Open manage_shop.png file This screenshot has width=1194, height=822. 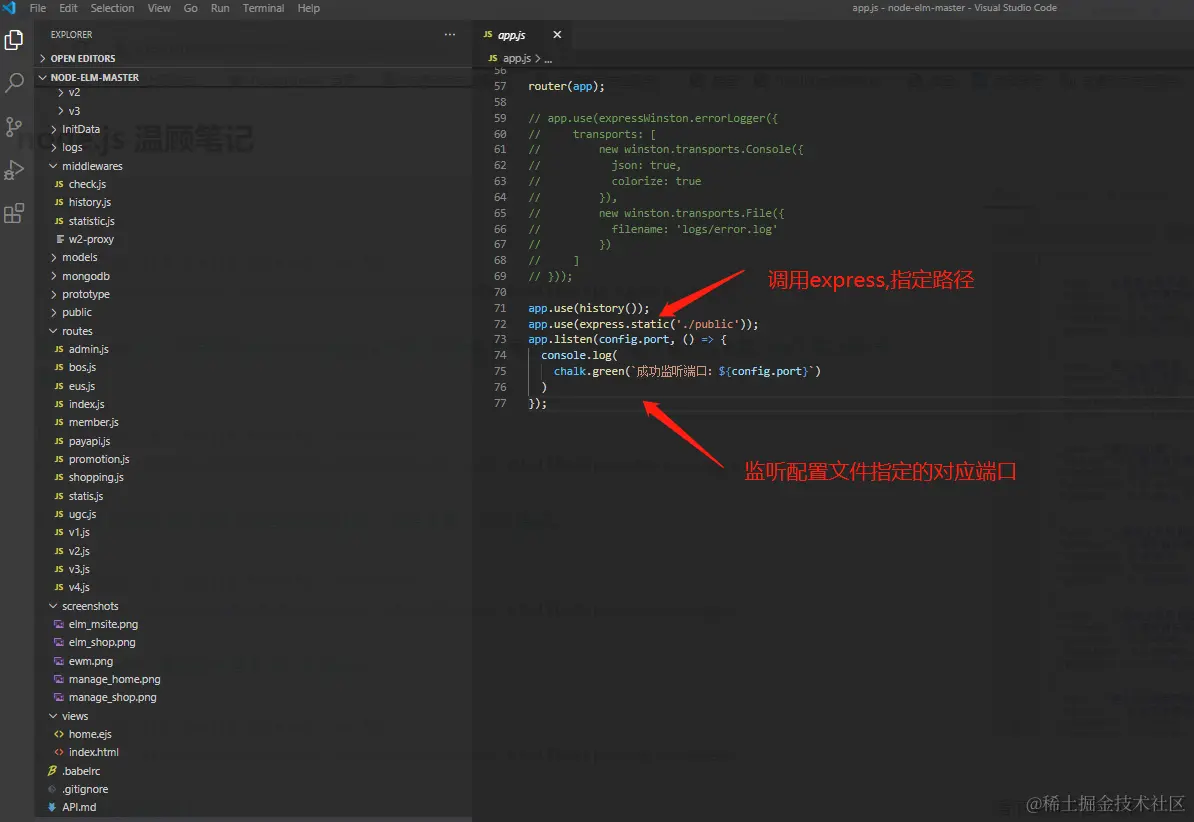point(113,698)
